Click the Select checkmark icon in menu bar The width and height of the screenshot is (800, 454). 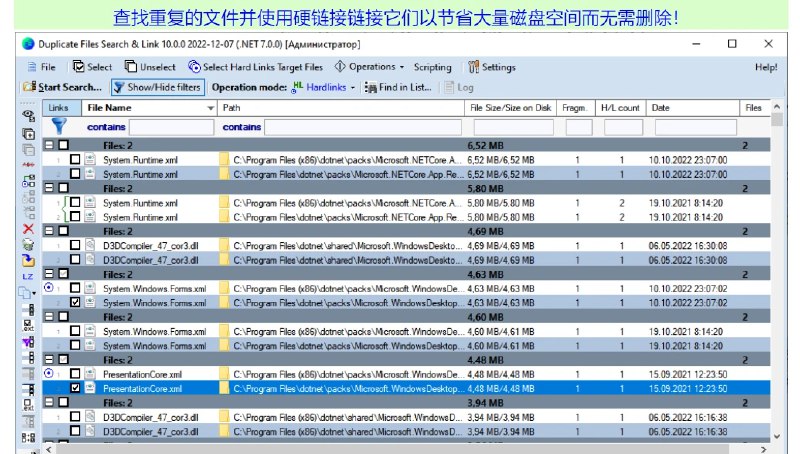[79, 66]
